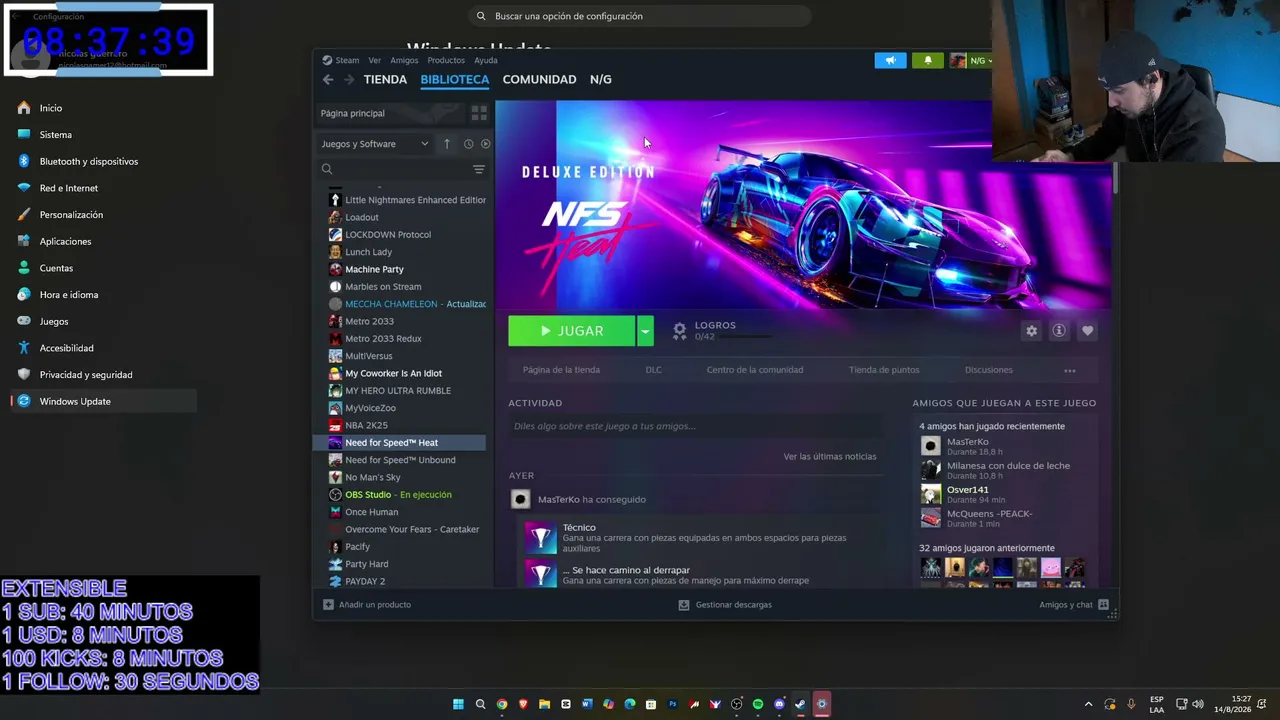Sort library with the up arrow icon

(x=447, y=144)
